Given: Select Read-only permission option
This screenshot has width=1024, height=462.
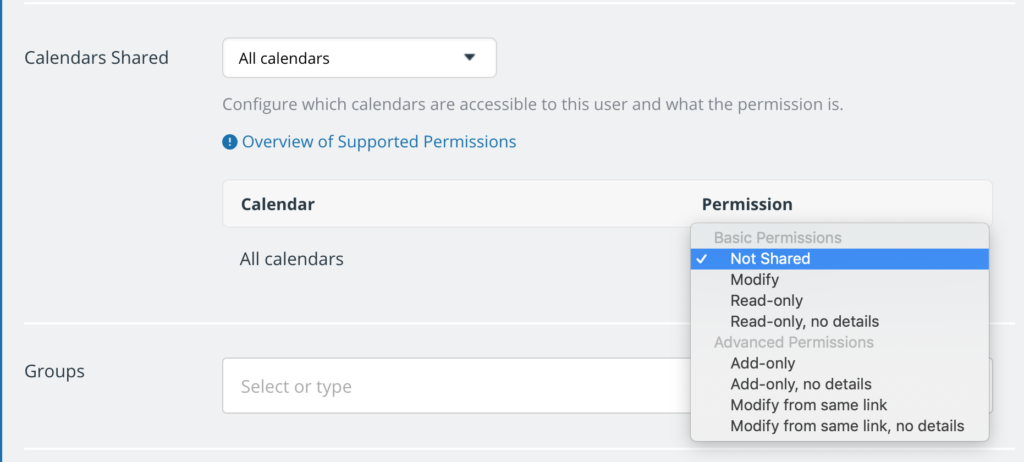Looking at the screenshot, I should (x=840, y=301).
